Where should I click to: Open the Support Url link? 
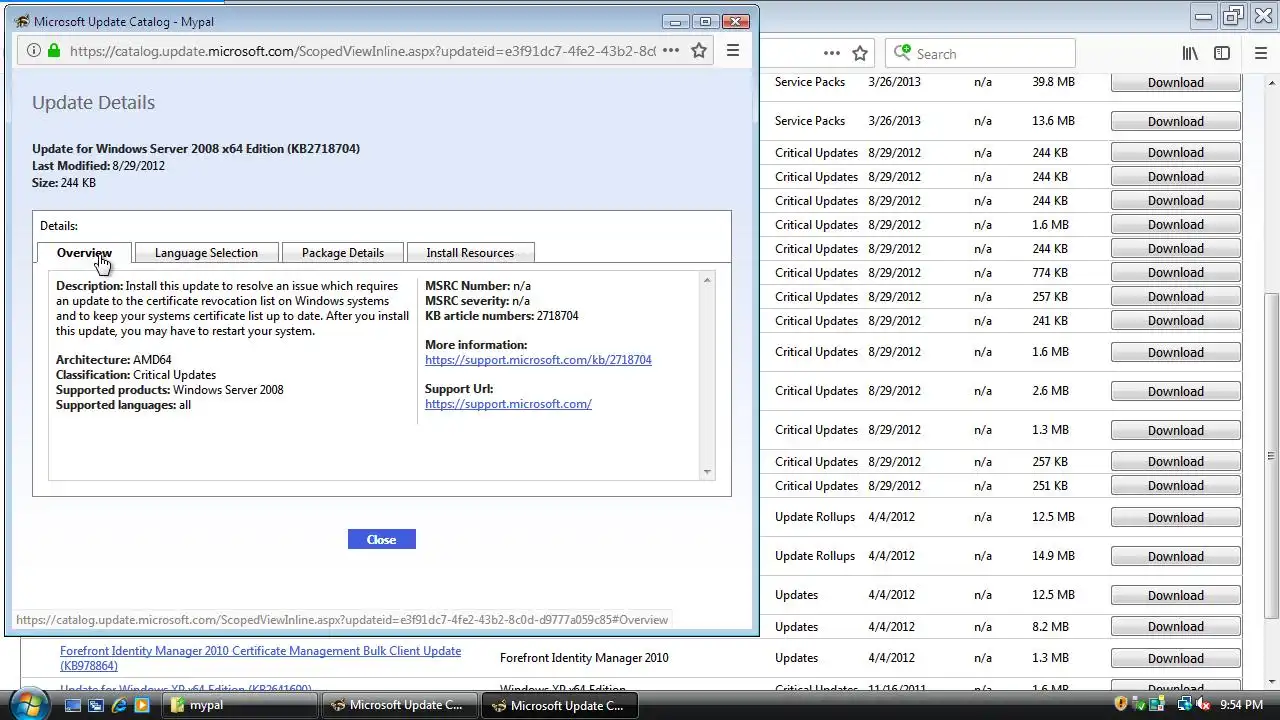tap(508, 404)
